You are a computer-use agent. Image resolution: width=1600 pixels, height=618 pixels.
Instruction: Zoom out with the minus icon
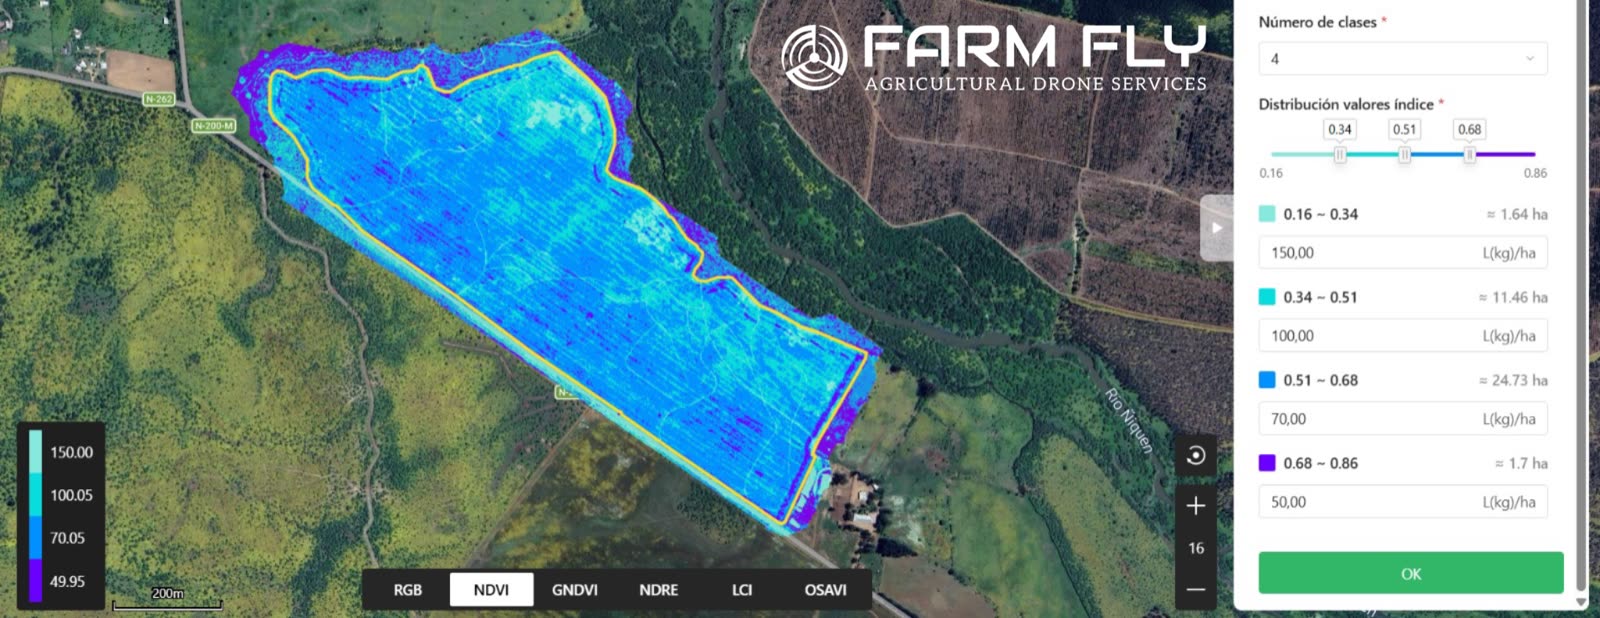(1196, 590)
